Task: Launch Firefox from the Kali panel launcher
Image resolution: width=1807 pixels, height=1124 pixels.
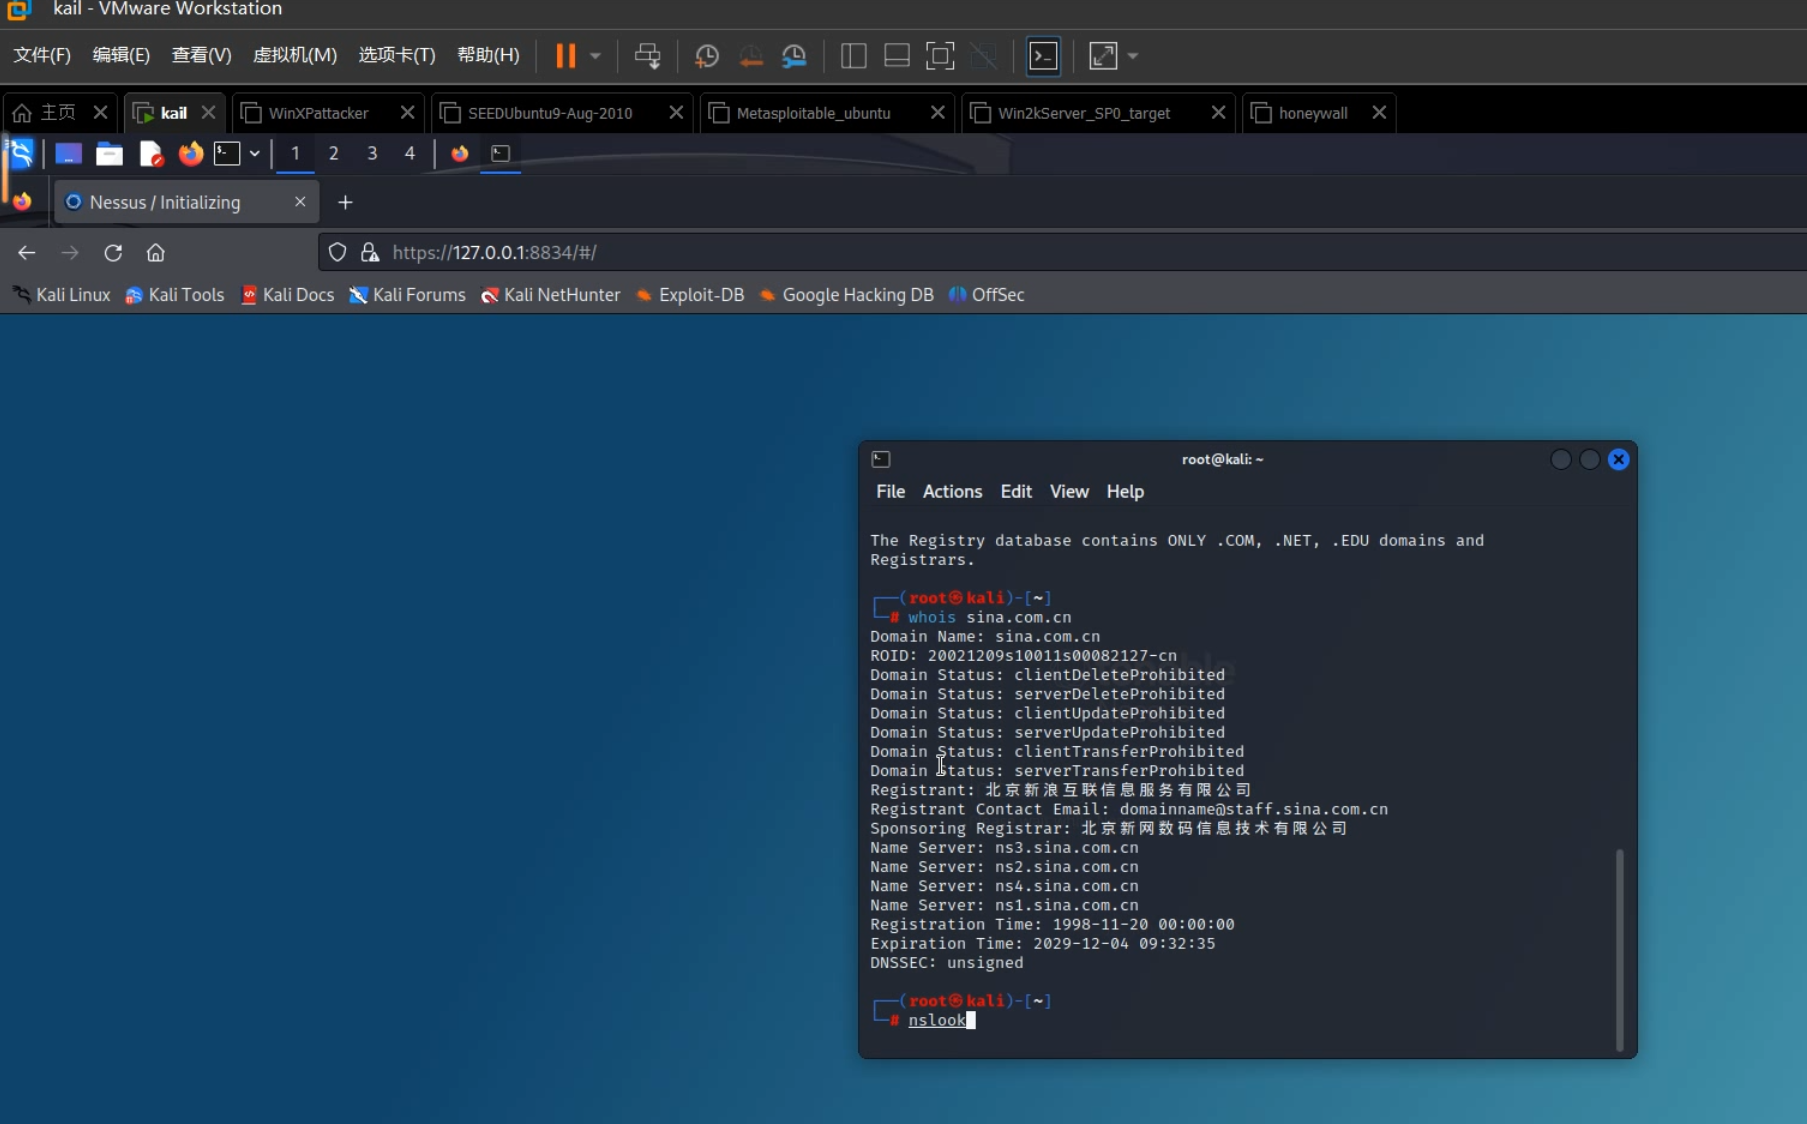Action: 190,153
